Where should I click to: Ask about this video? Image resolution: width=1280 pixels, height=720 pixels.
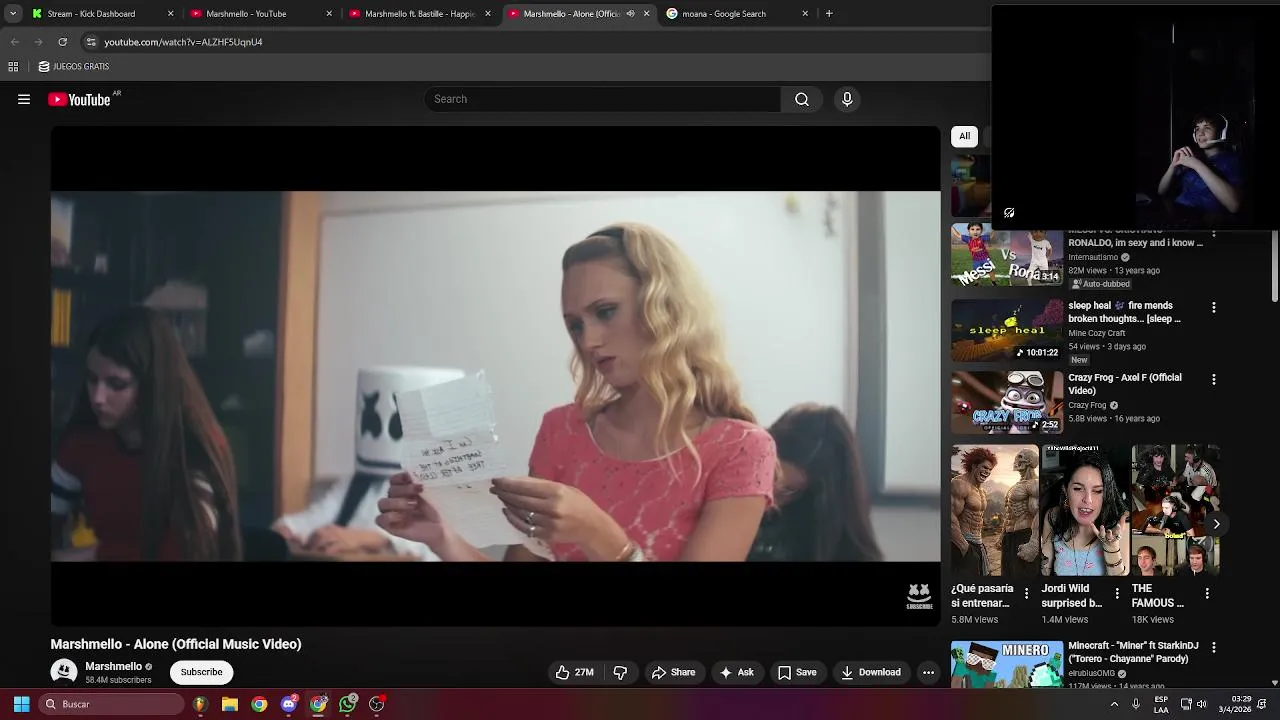[x=736, y=672]
